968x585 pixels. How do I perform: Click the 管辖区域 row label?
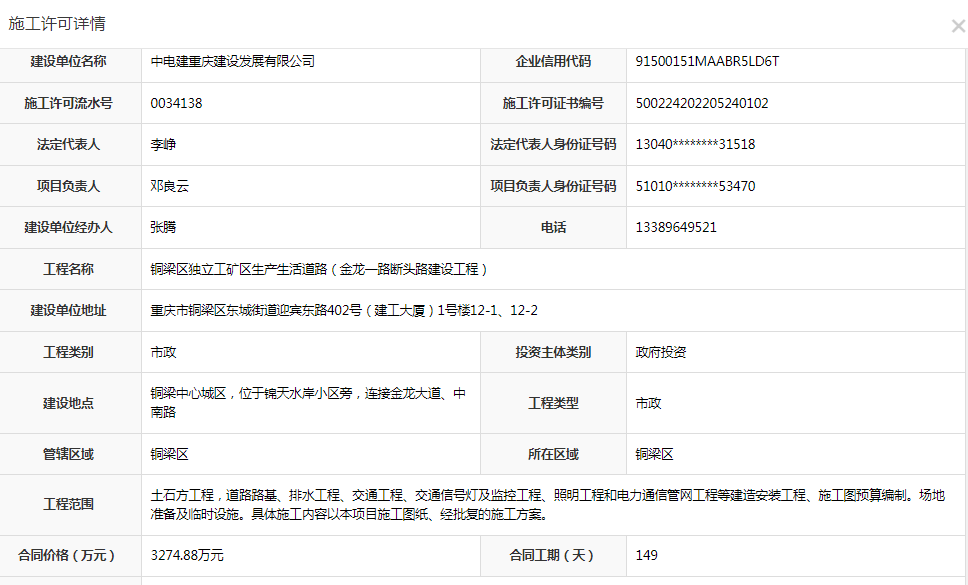(68, 454)
